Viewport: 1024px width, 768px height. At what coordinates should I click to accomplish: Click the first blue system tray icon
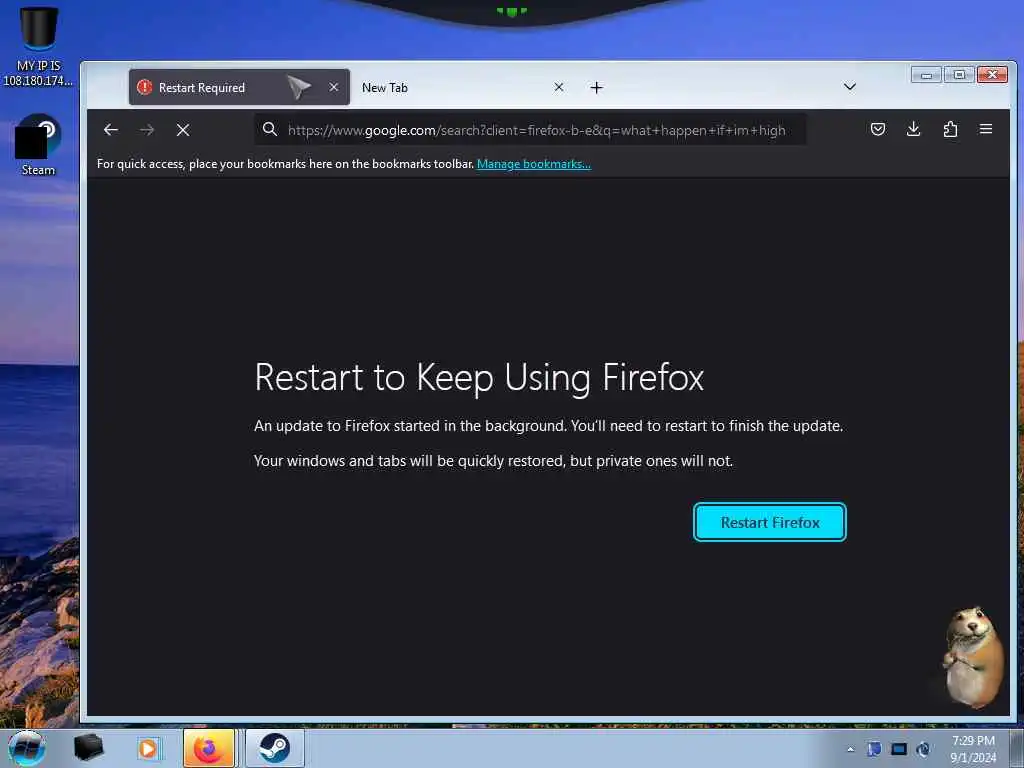(x=874, y=749)
